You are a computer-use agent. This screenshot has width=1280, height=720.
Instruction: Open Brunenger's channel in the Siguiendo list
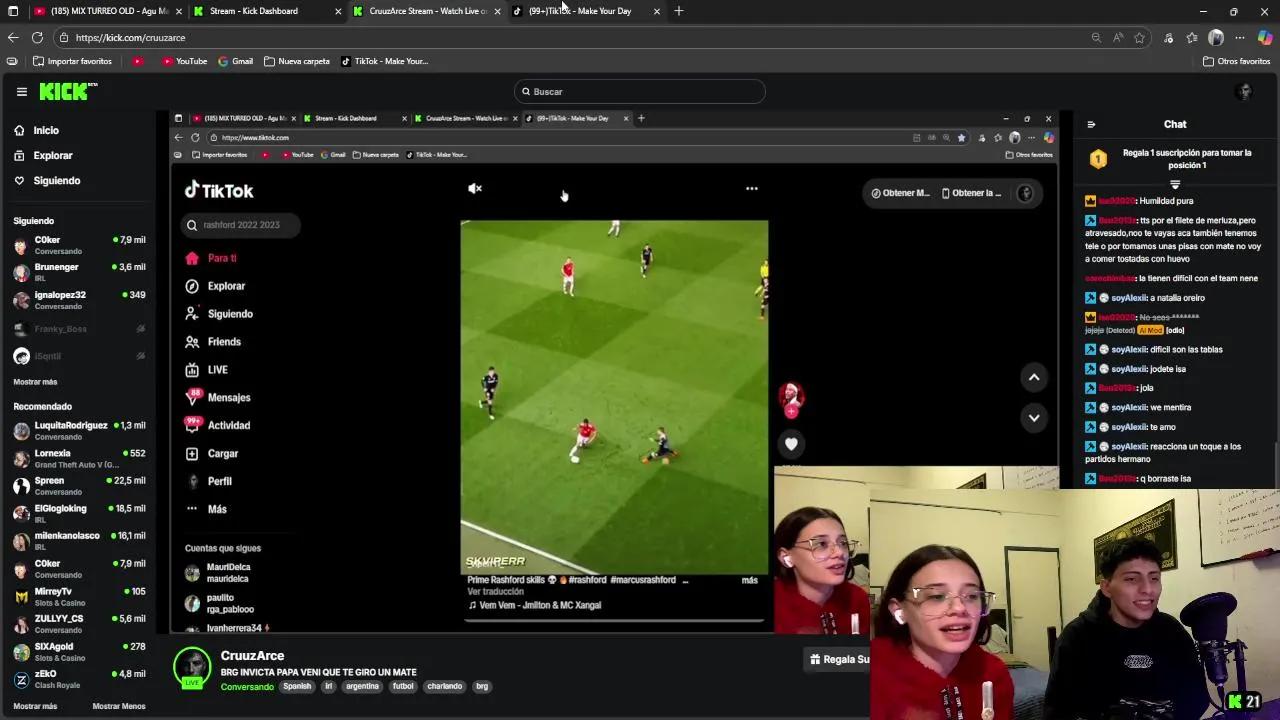(x=80, y=272)
